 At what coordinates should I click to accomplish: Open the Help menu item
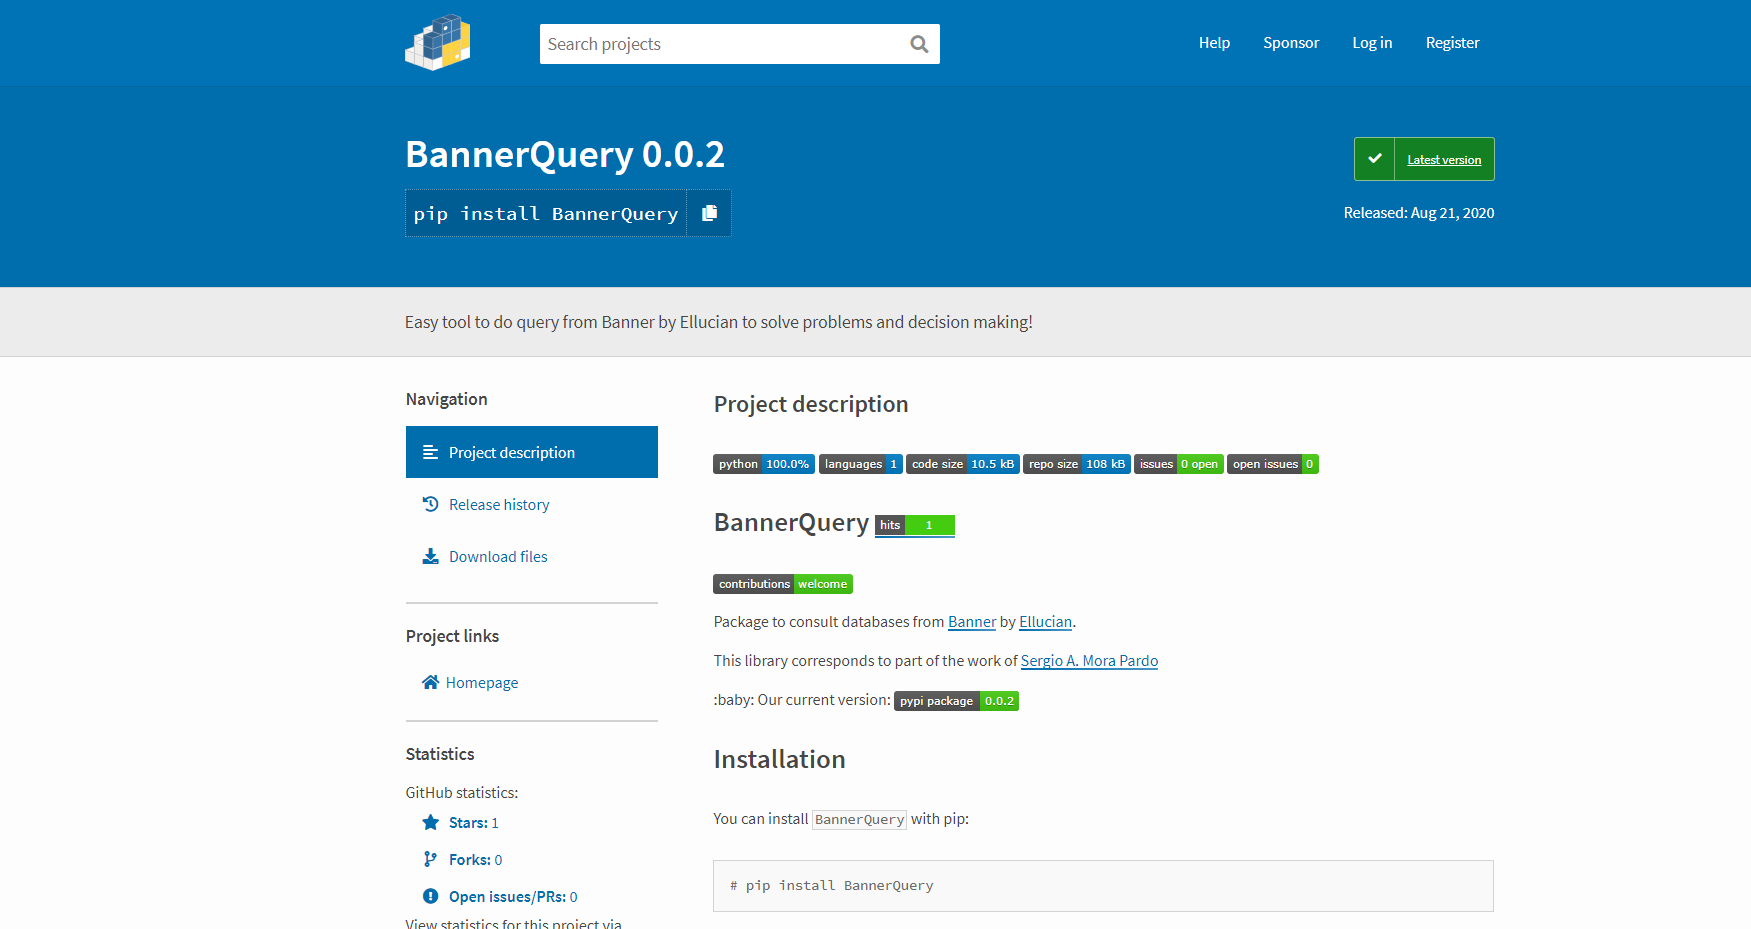click(x=1214, y=42)
